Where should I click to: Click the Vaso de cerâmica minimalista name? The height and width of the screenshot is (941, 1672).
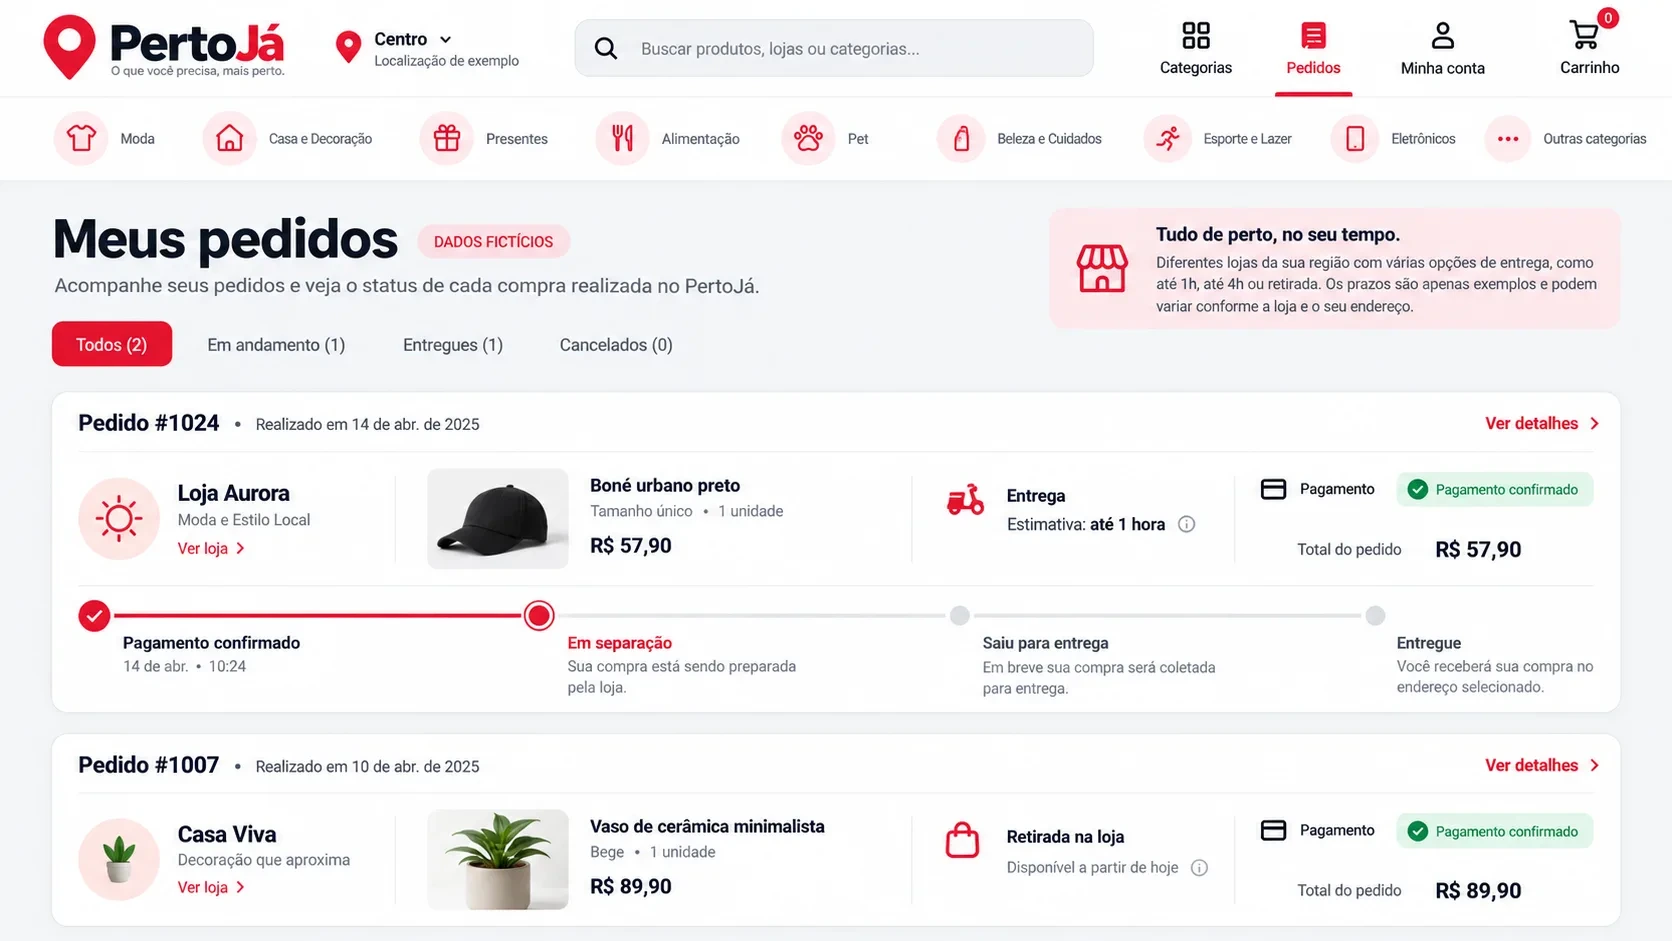[707, 826]
